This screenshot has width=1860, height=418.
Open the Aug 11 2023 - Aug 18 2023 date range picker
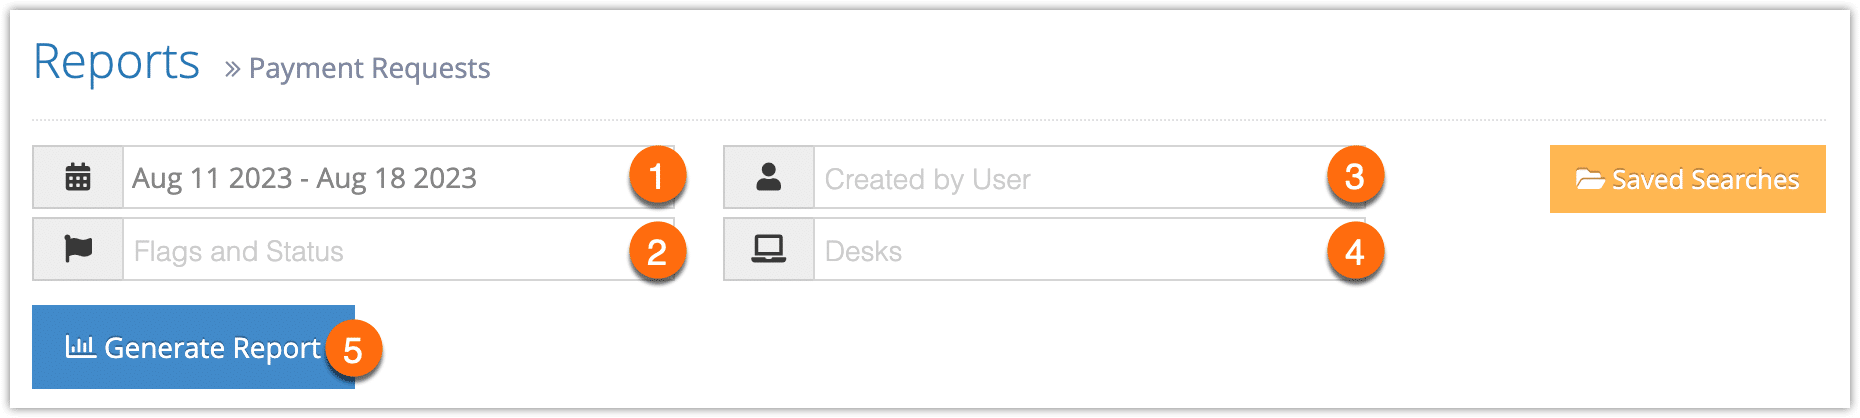click(x=398, y=177)
